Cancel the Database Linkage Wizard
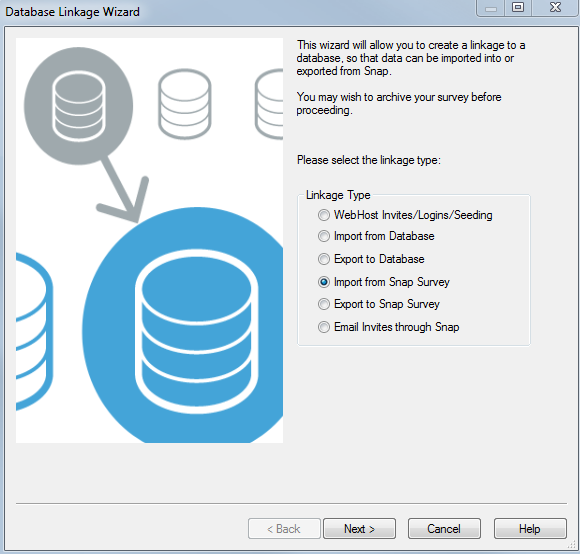This screenshot has width=580, height=554. [444, 528]
